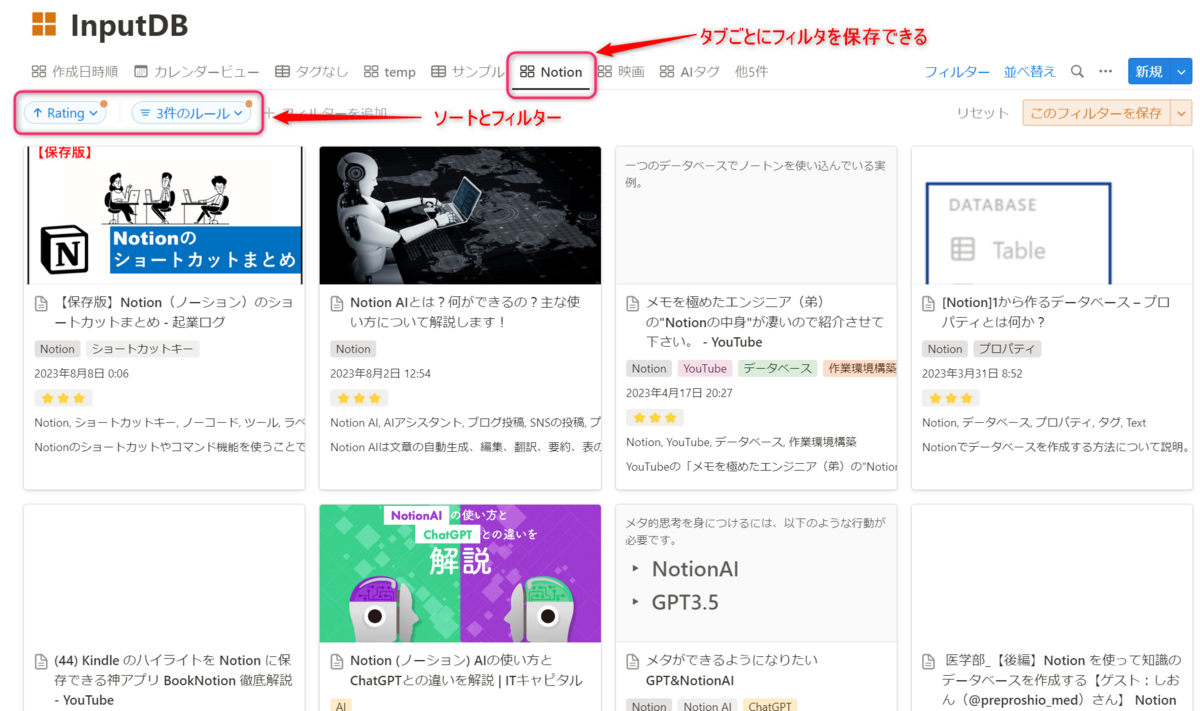Select the Notion view tab
This screenshot has height=711, width=1200.
click(x=551, y=72)
